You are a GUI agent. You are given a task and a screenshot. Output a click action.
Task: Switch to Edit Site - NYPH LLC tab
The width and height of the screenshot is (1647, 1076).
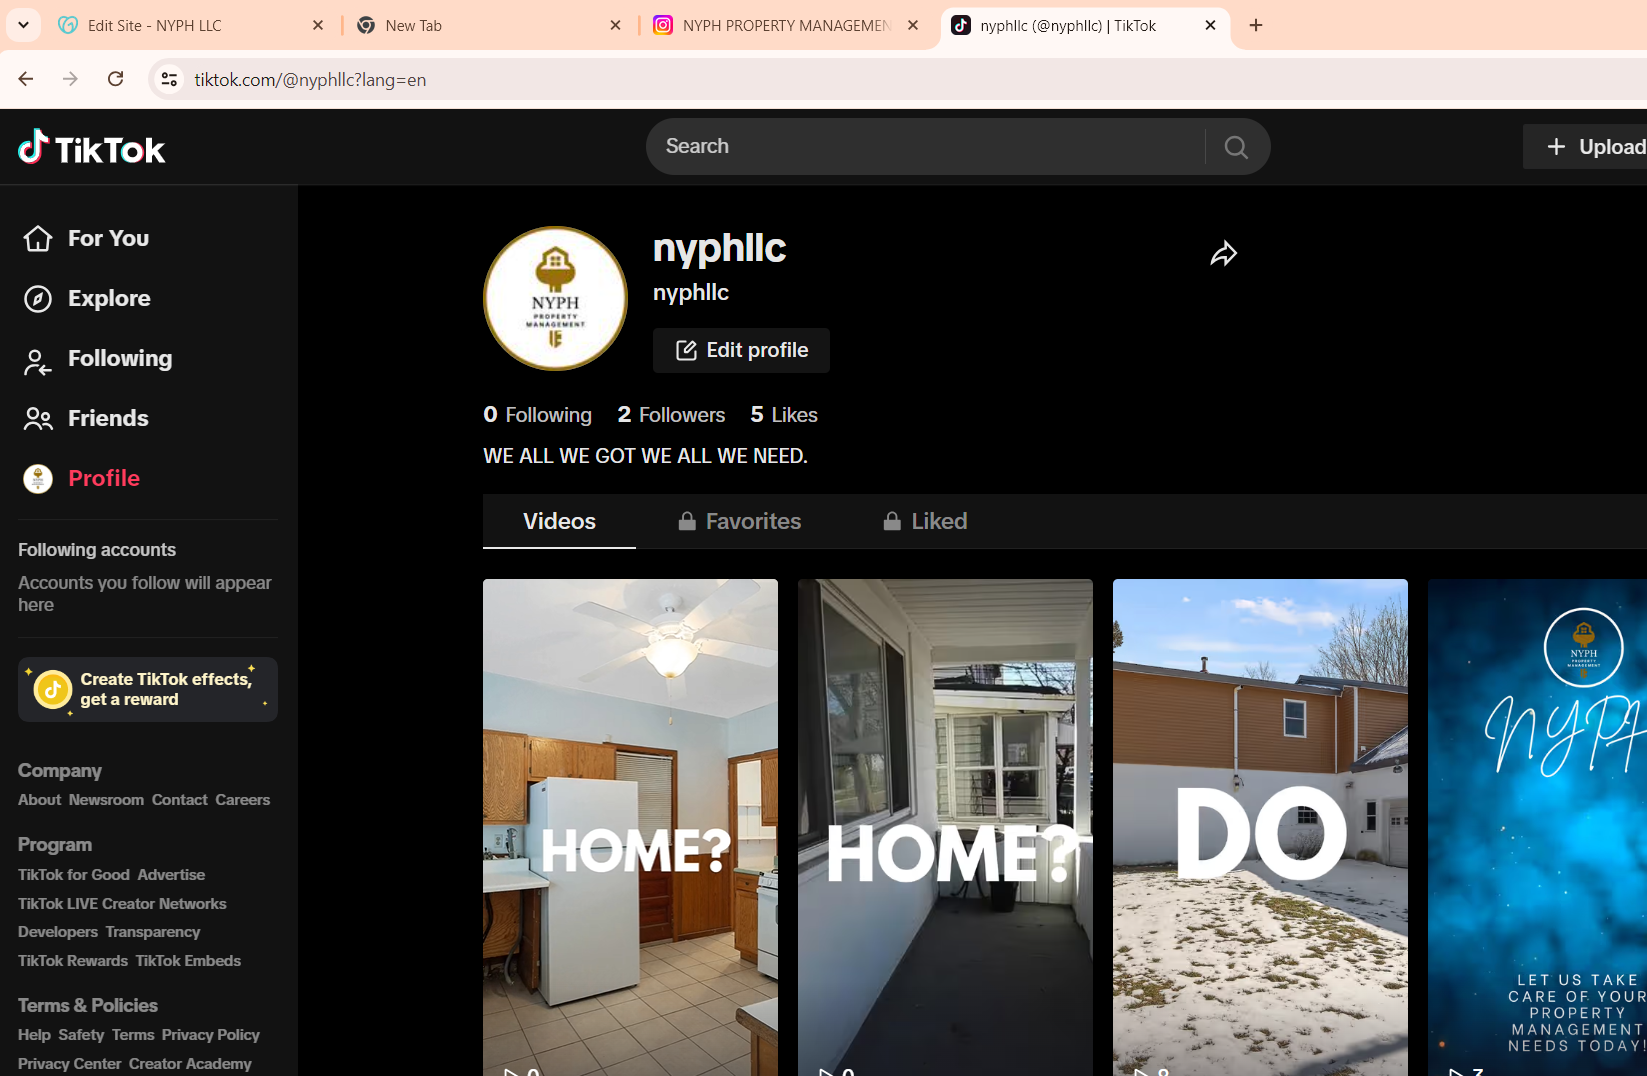tap(190, 25)
